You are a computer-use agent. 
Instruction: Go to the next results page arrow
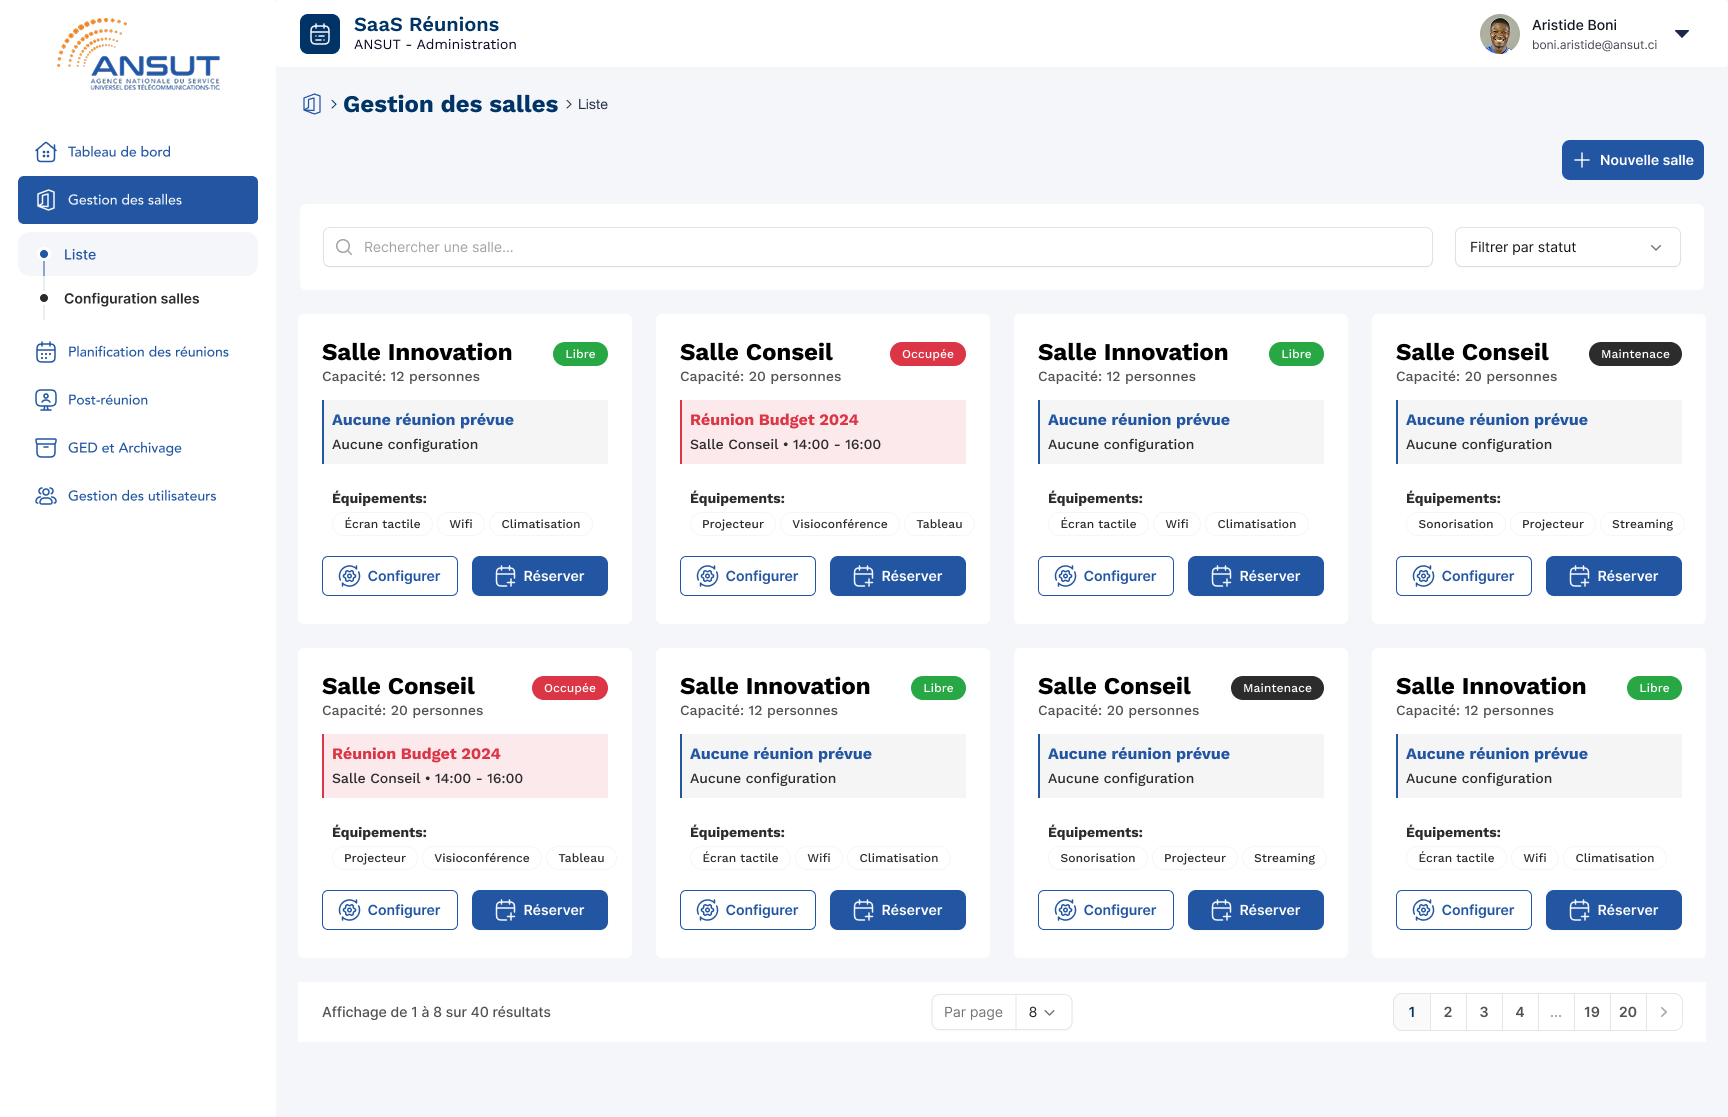coord(1664,1012)
